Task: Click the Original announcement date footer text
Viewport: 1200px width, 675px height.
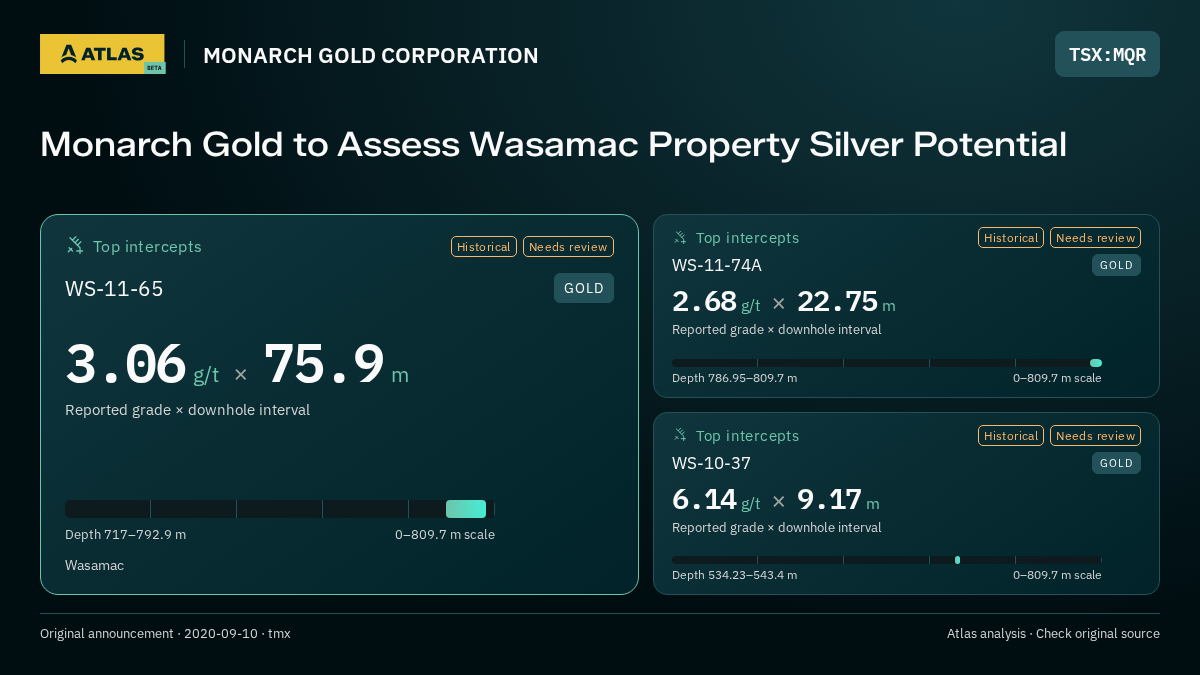Action: (165, 634)
